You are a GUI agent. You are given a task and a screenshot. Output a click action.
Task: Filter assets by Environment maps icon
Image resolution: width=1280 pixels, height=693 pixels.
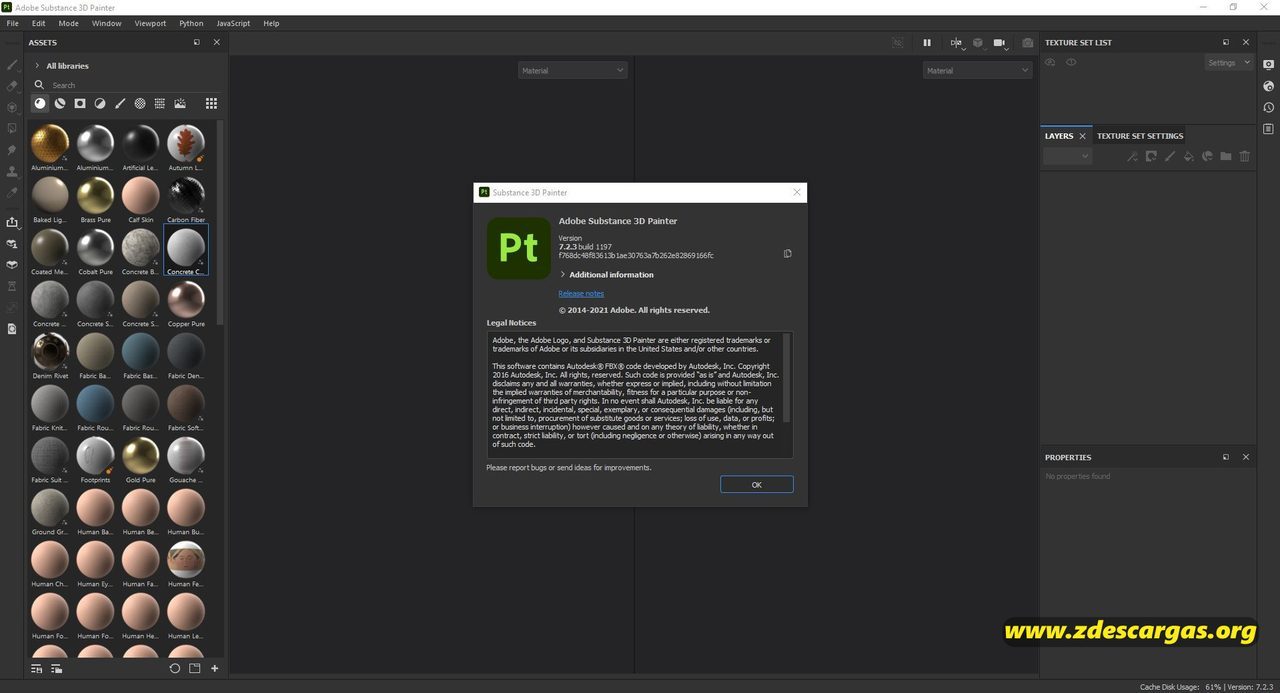pos(180,103)
